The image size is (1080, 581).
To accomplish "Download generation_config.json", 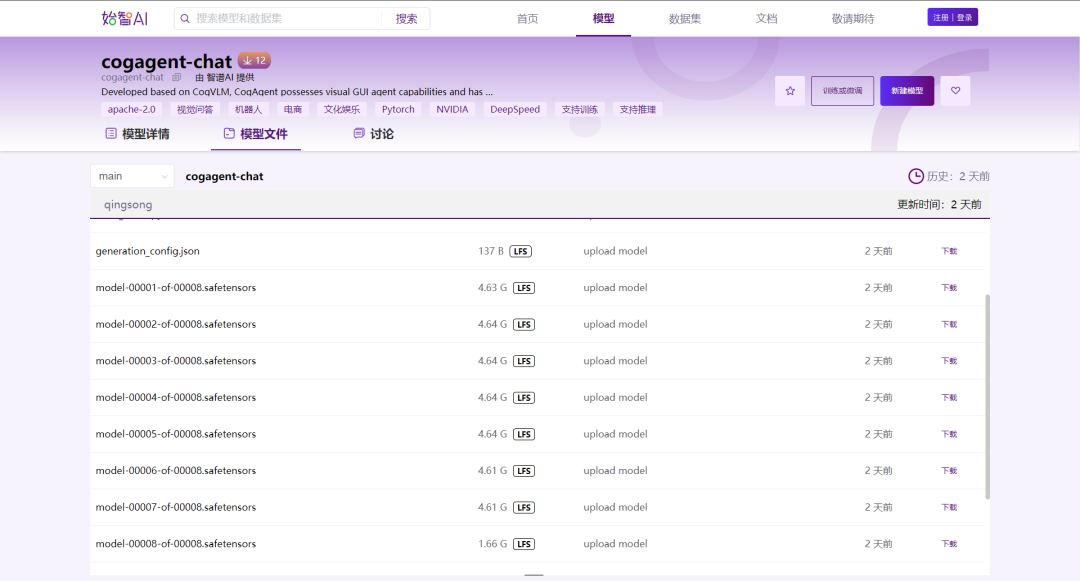I will pos(949,251).
